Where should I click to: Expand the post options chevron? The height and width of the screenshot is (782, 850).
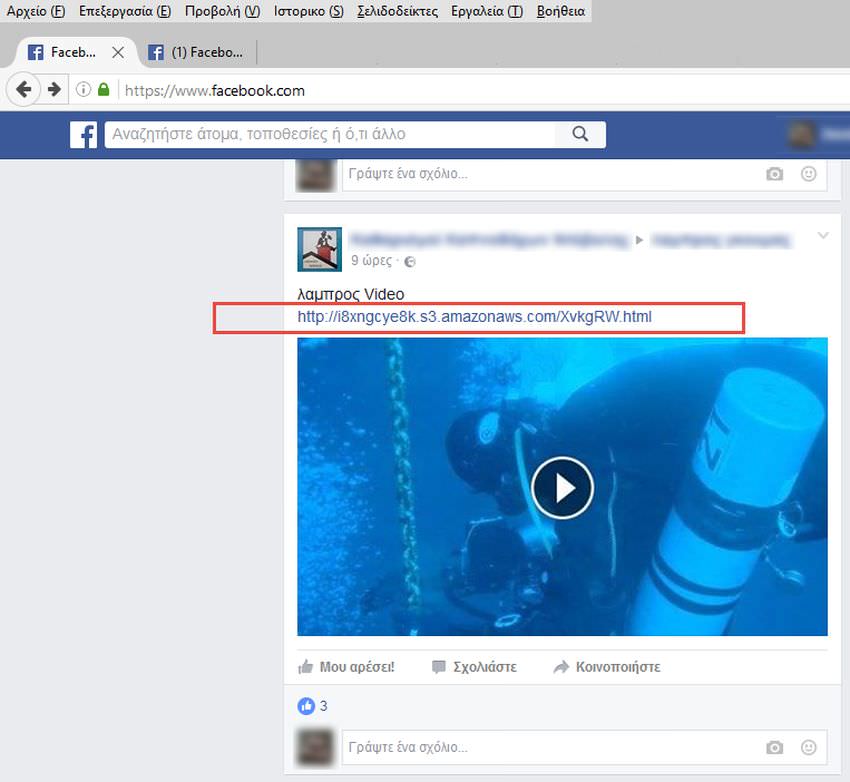823,236
